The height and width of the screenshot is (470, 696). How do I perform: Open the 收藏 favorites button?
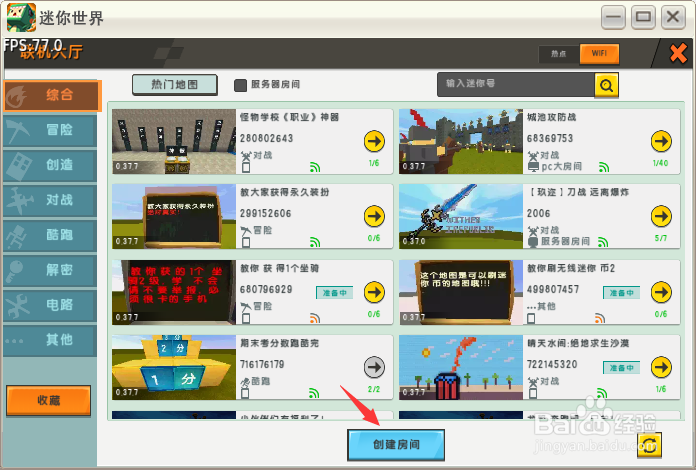[x=48, y=401]
